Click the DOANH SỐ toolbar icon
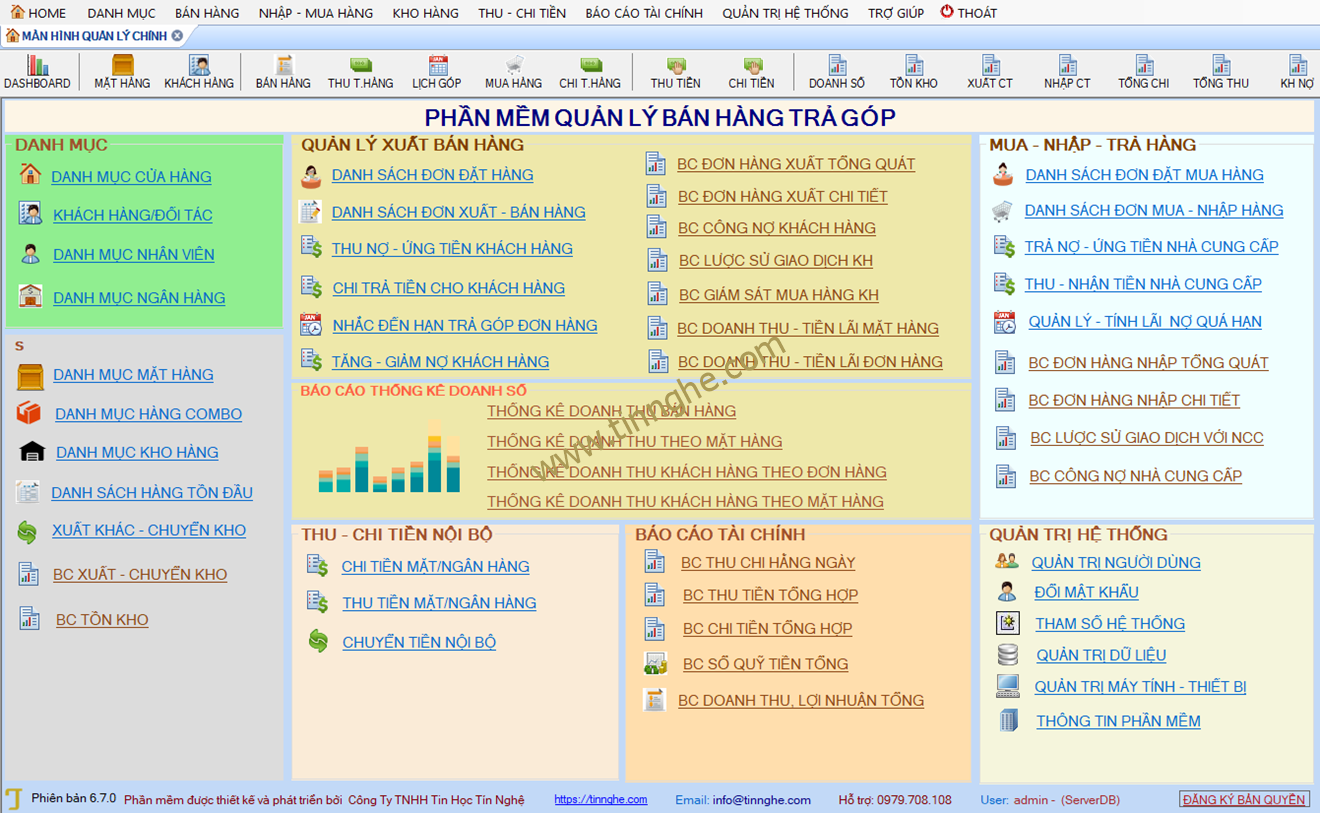This screenshot has height=813, width=1320. (837, 73)
